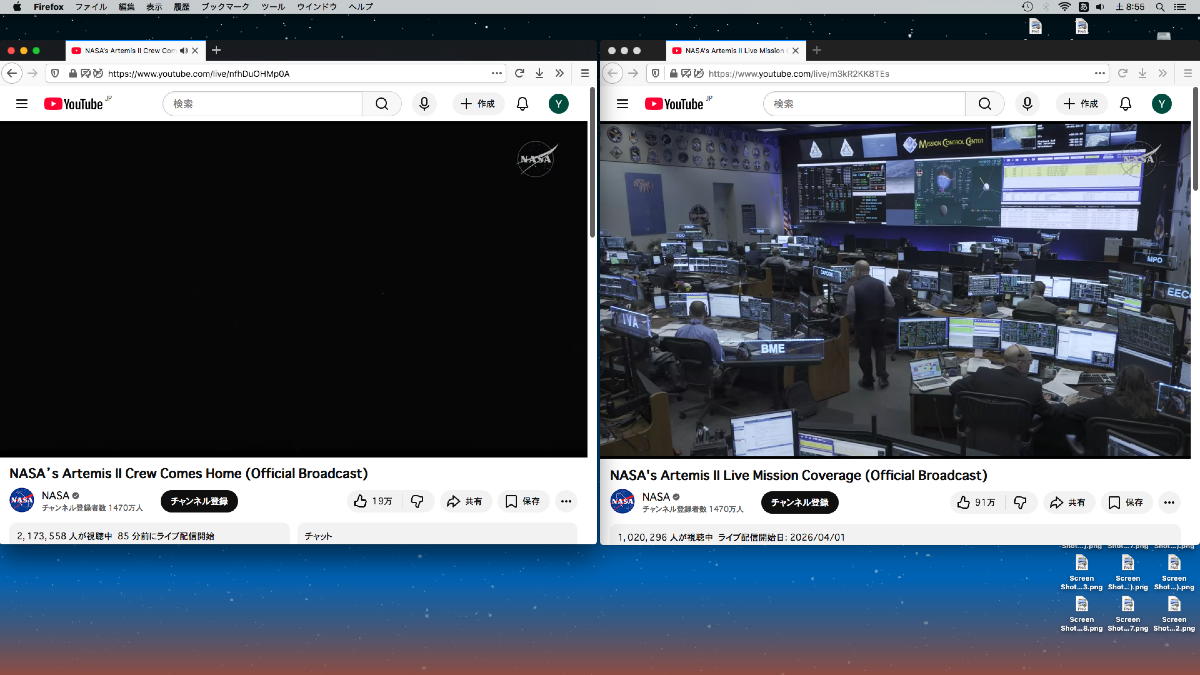Click the YouTube search field in left window
The height and width of the screenshot is (675, 1200).
[x=263, y=104]
